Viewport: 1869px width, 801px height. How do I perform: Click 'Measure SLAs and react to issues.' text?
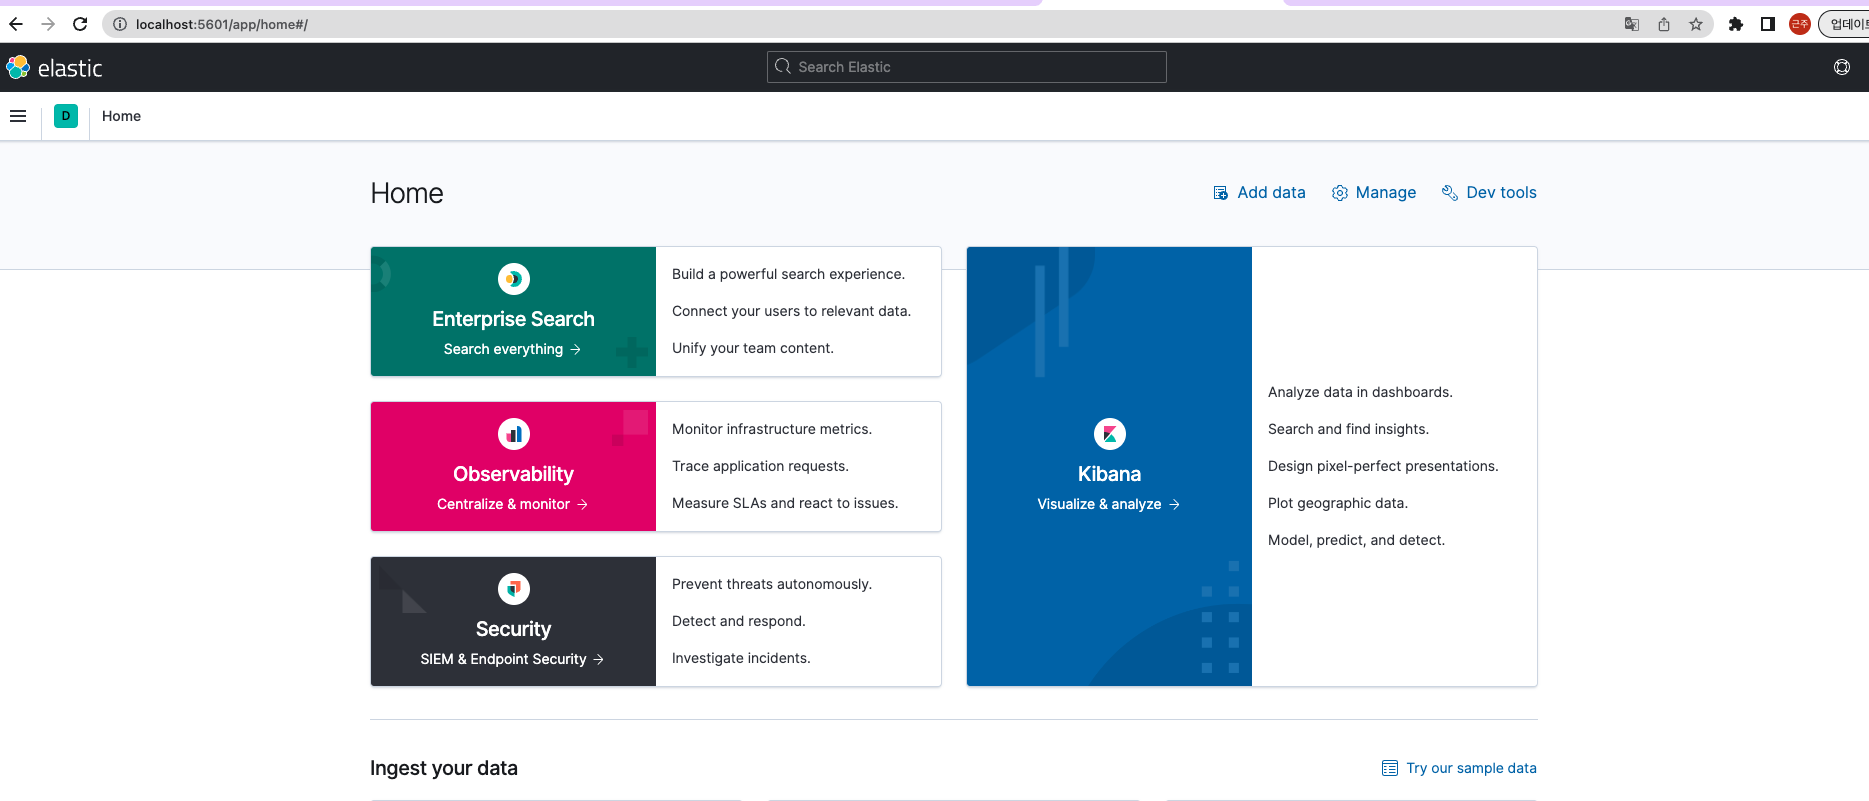click(x=785, y=503)
